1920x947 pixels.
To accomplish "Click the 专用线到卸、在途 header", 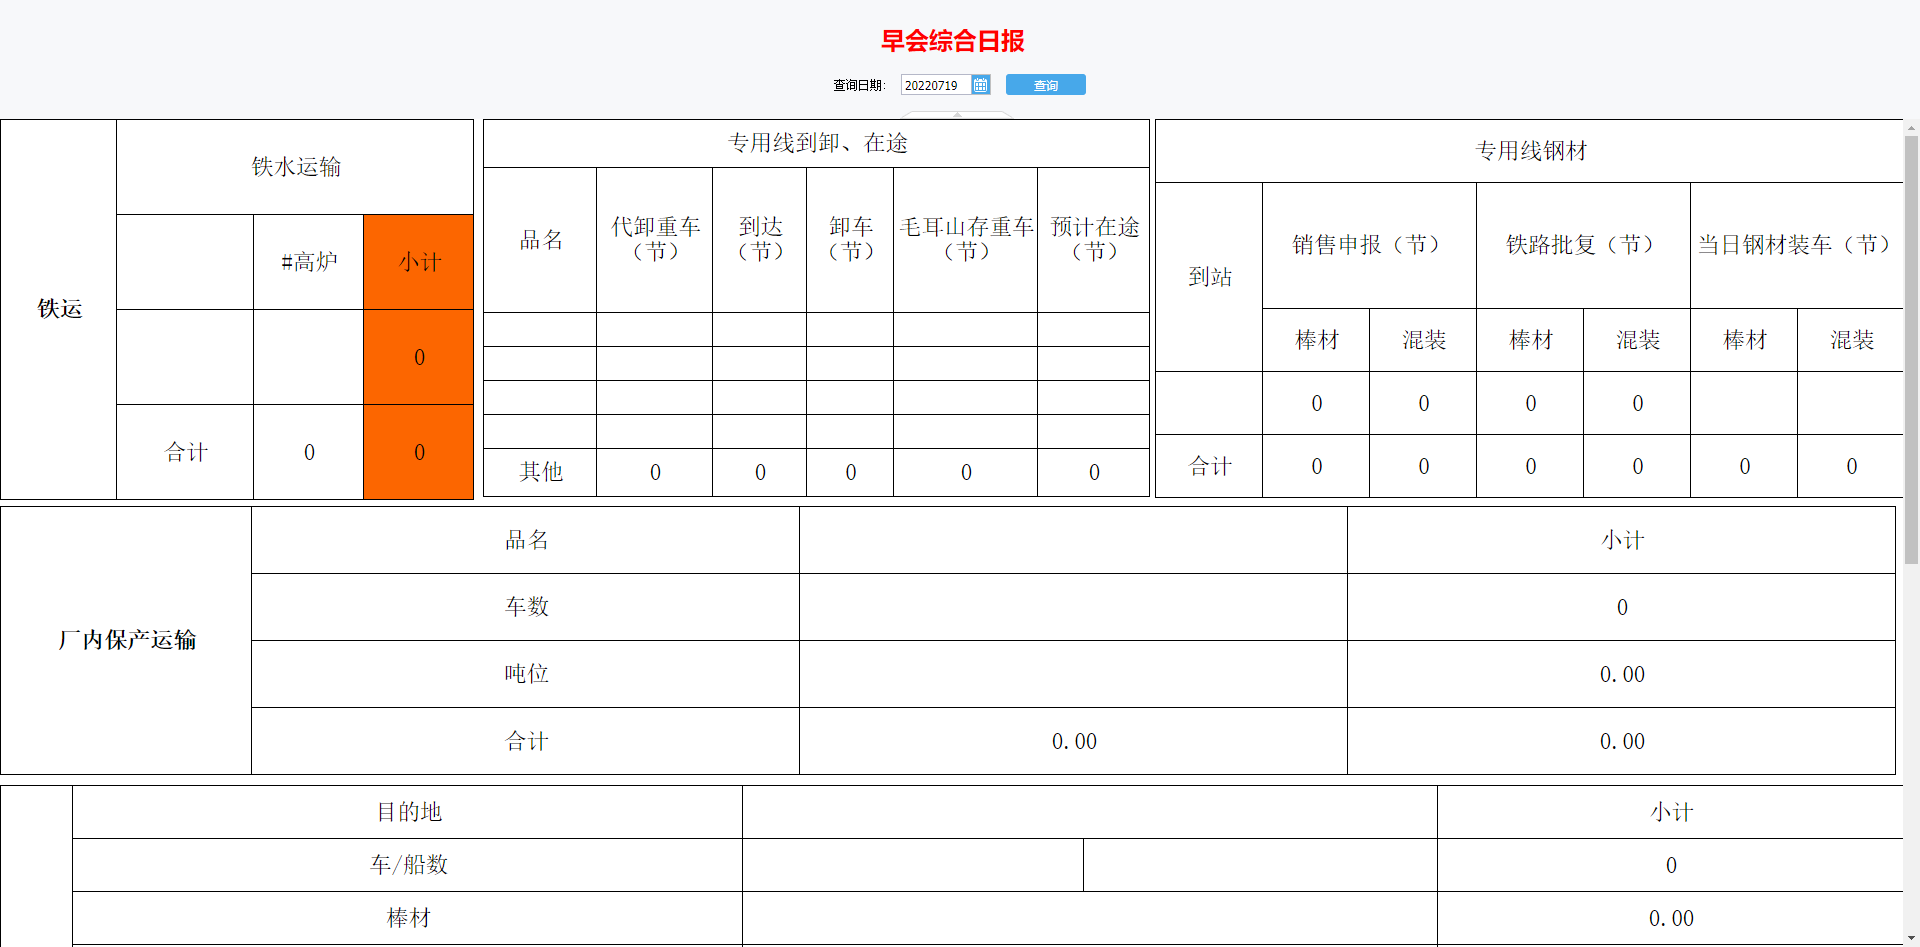I will [816, 143].
